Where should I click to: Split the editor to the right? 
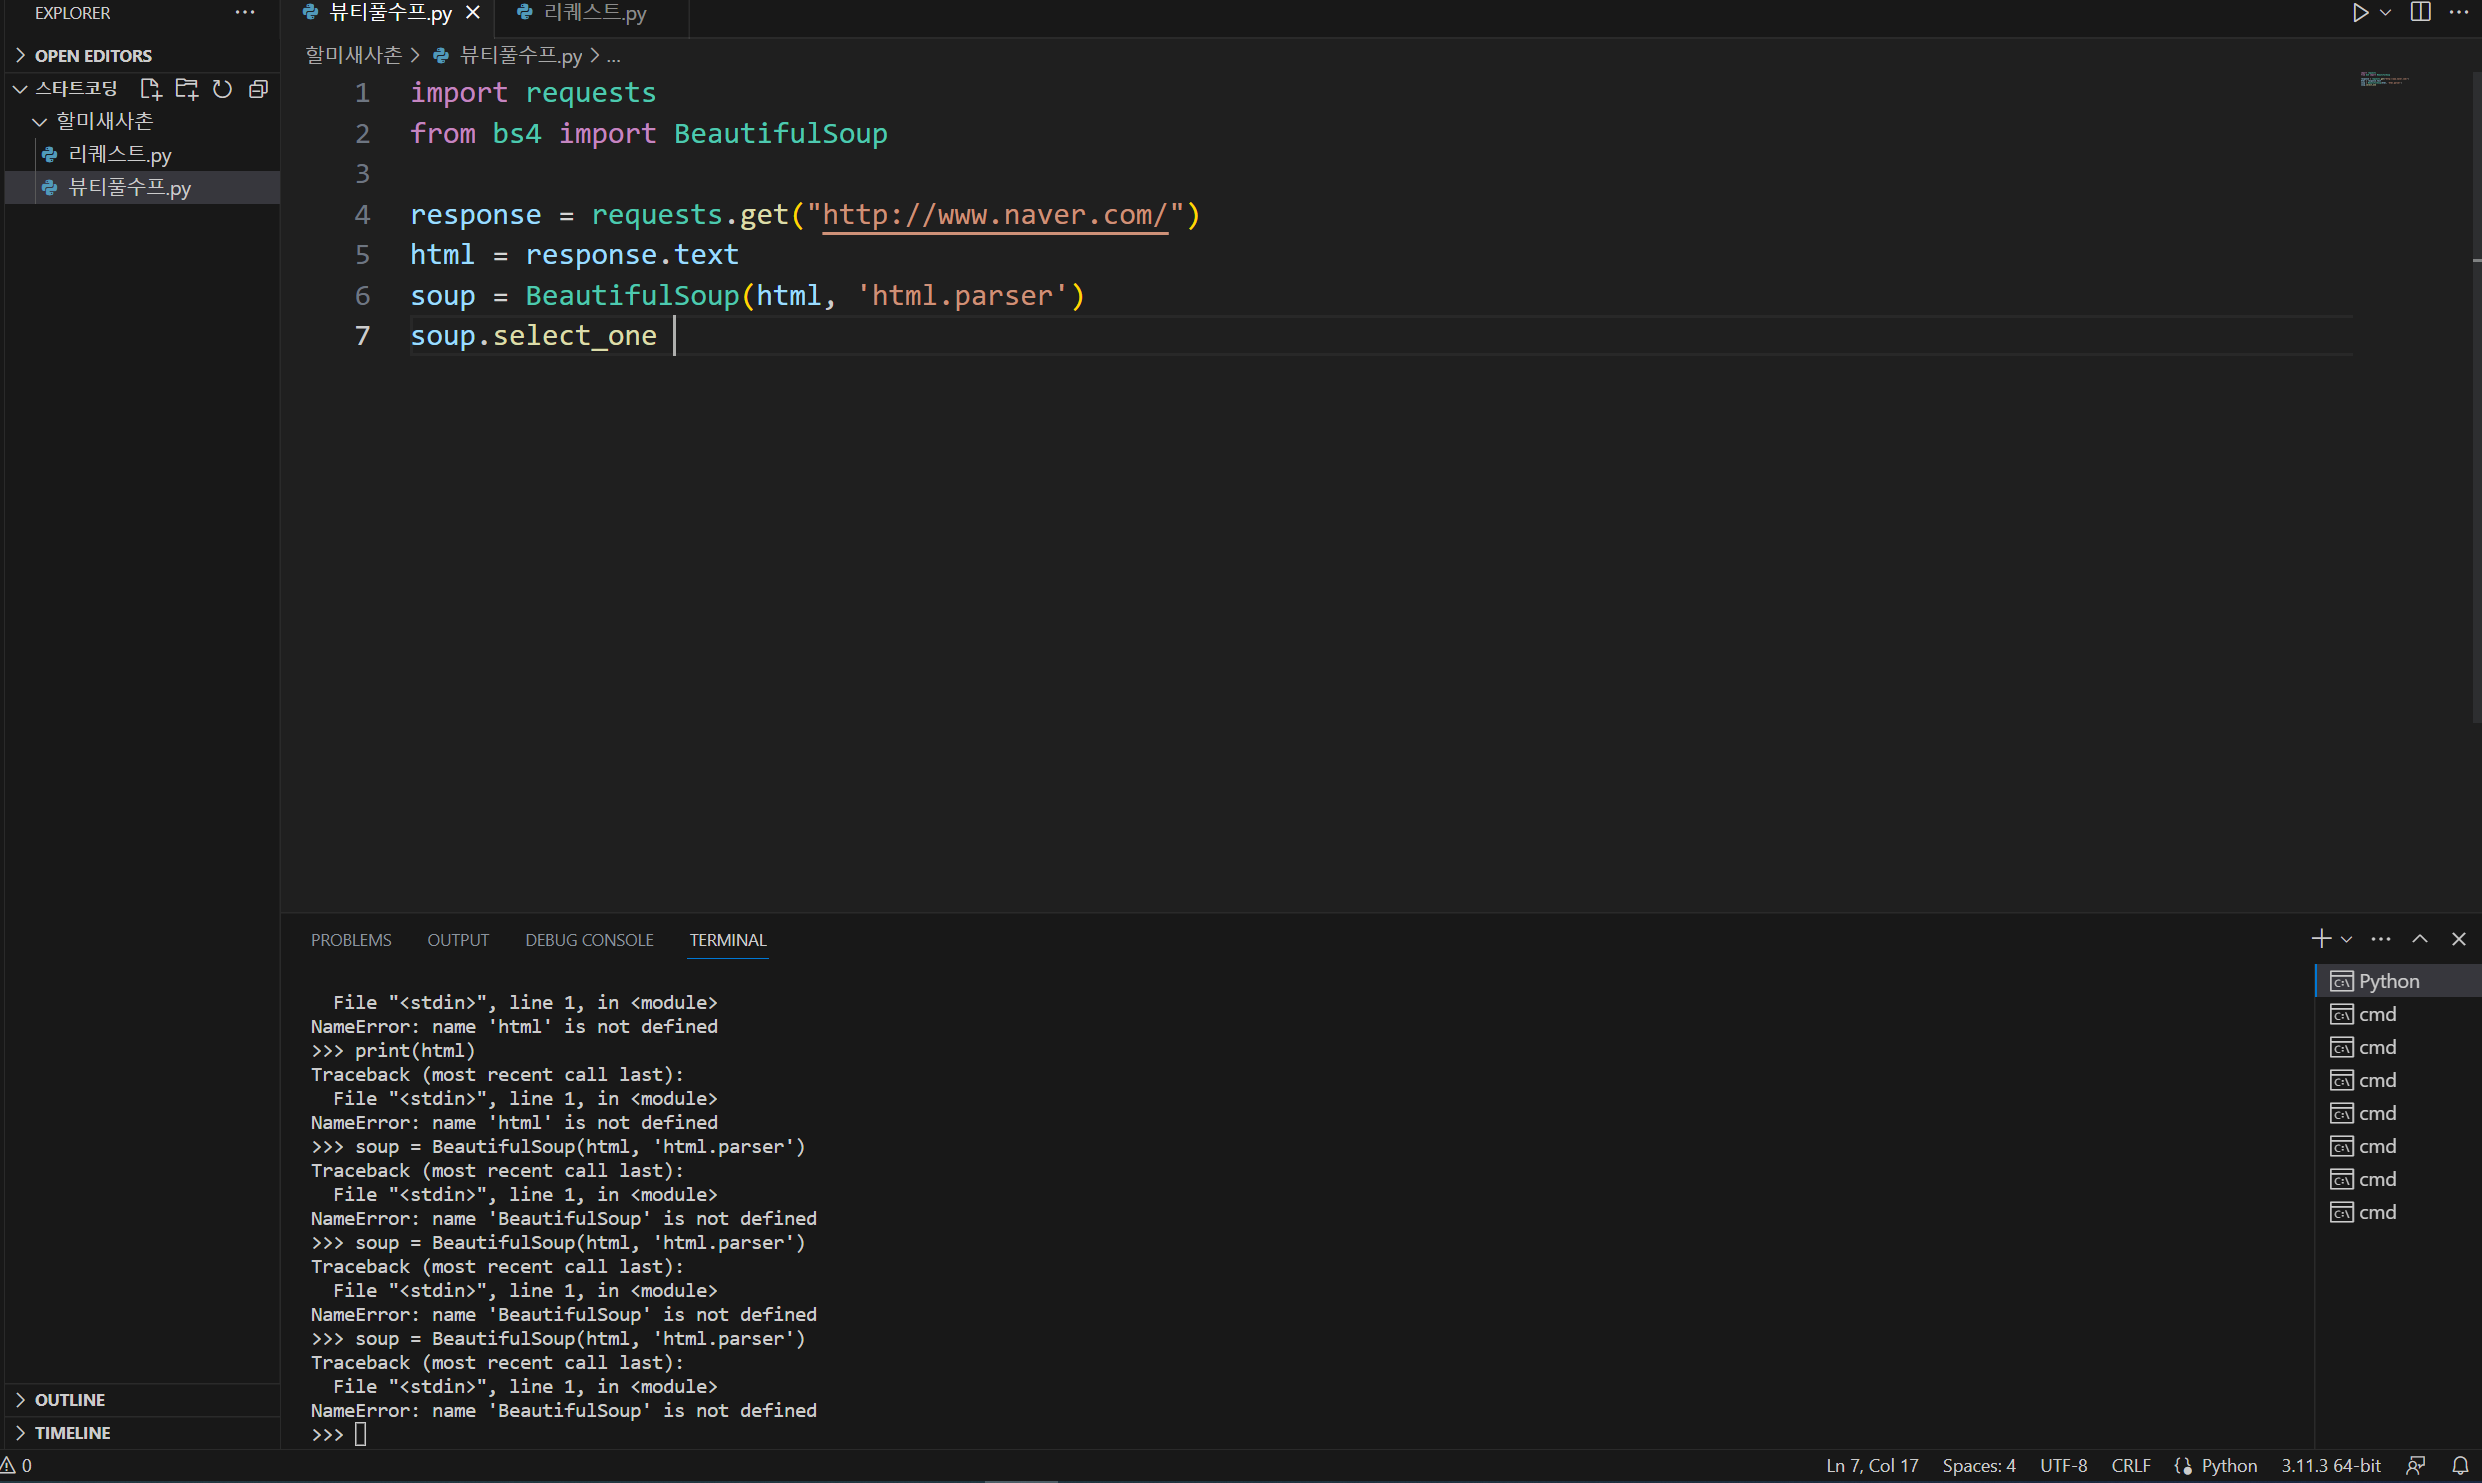pyautogui.click(x=2420, y=13)
